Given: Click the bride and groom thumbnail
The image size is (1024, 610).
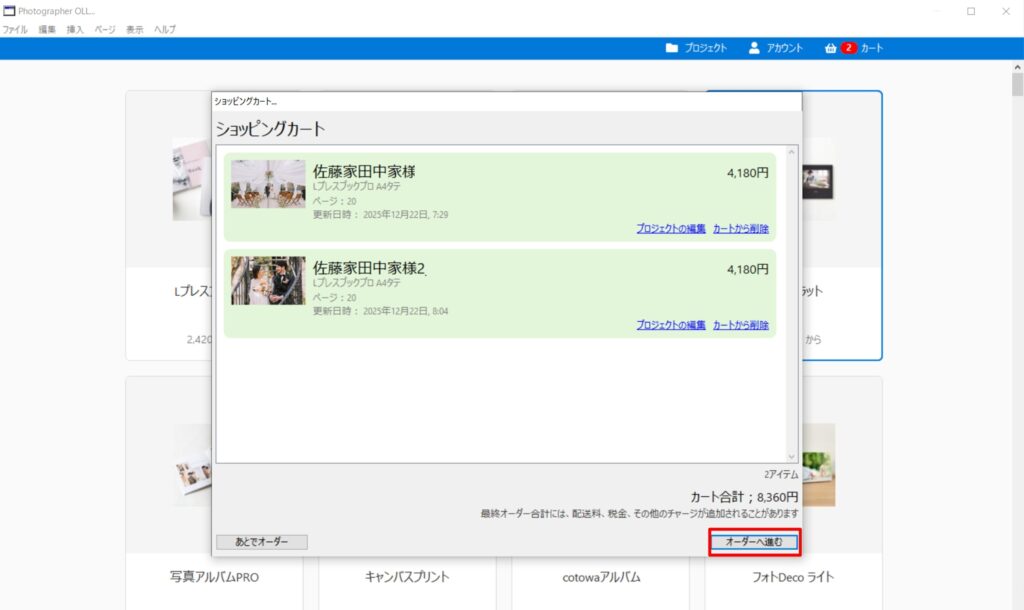Looking at the screenshot, I should [268, 280].
